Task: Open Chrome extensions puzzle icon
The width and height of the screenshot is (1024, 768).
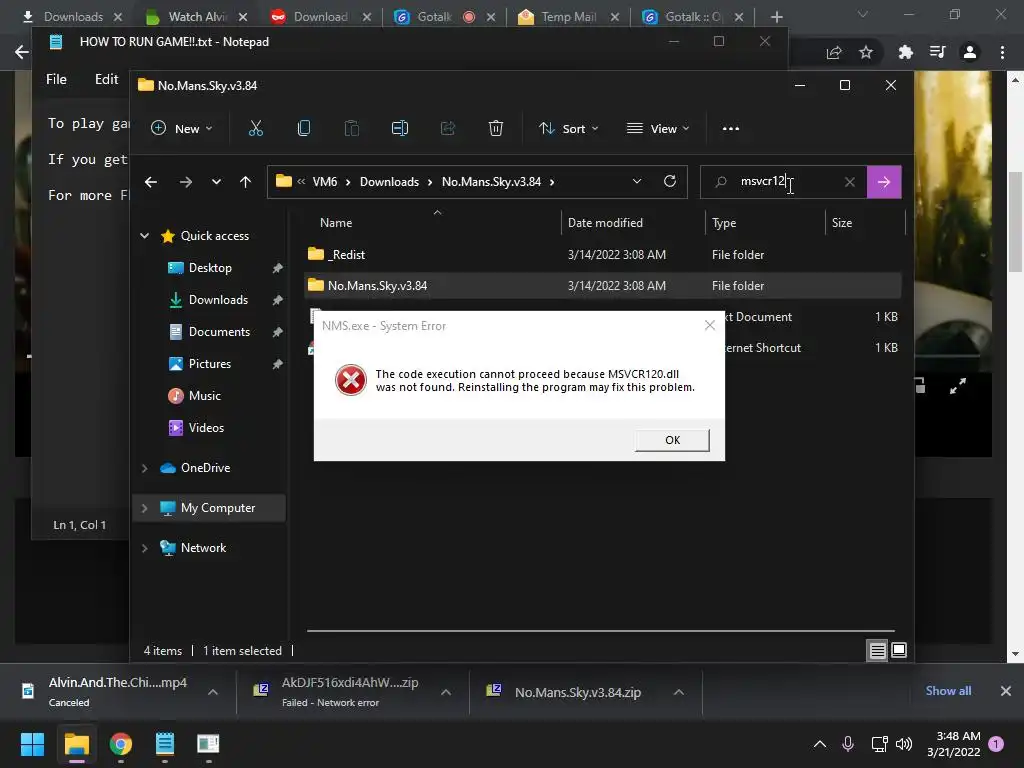Action: point(905,52)
